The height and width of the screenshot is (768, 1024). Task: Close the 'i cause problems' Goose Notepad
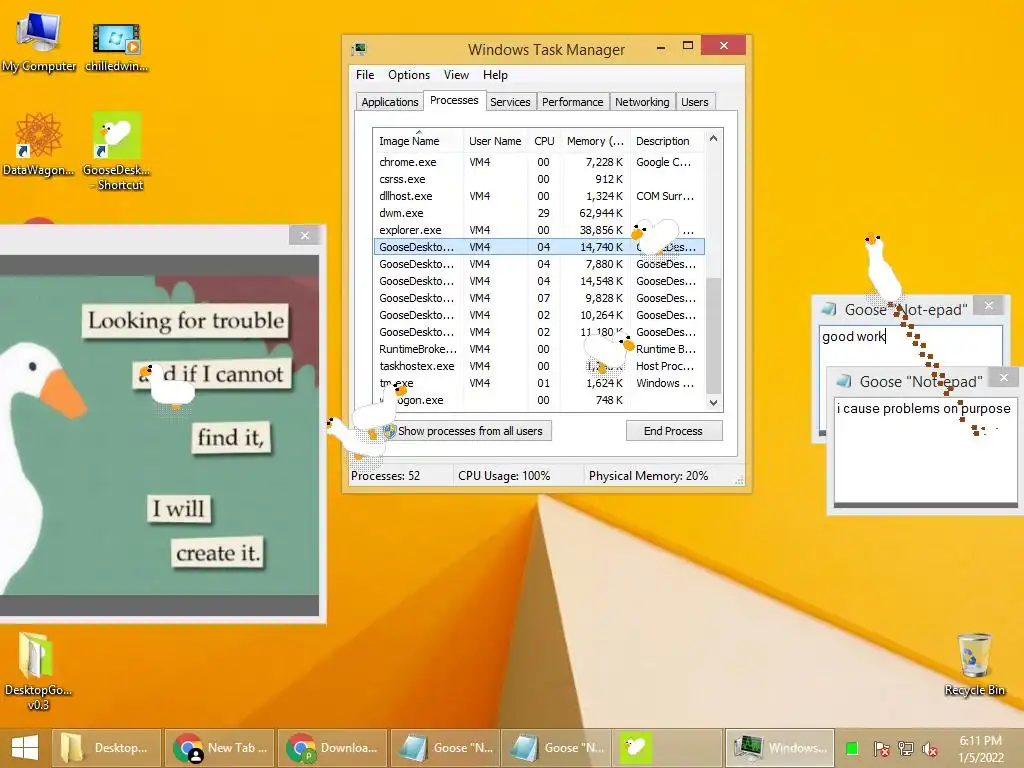pos(1004,377)
